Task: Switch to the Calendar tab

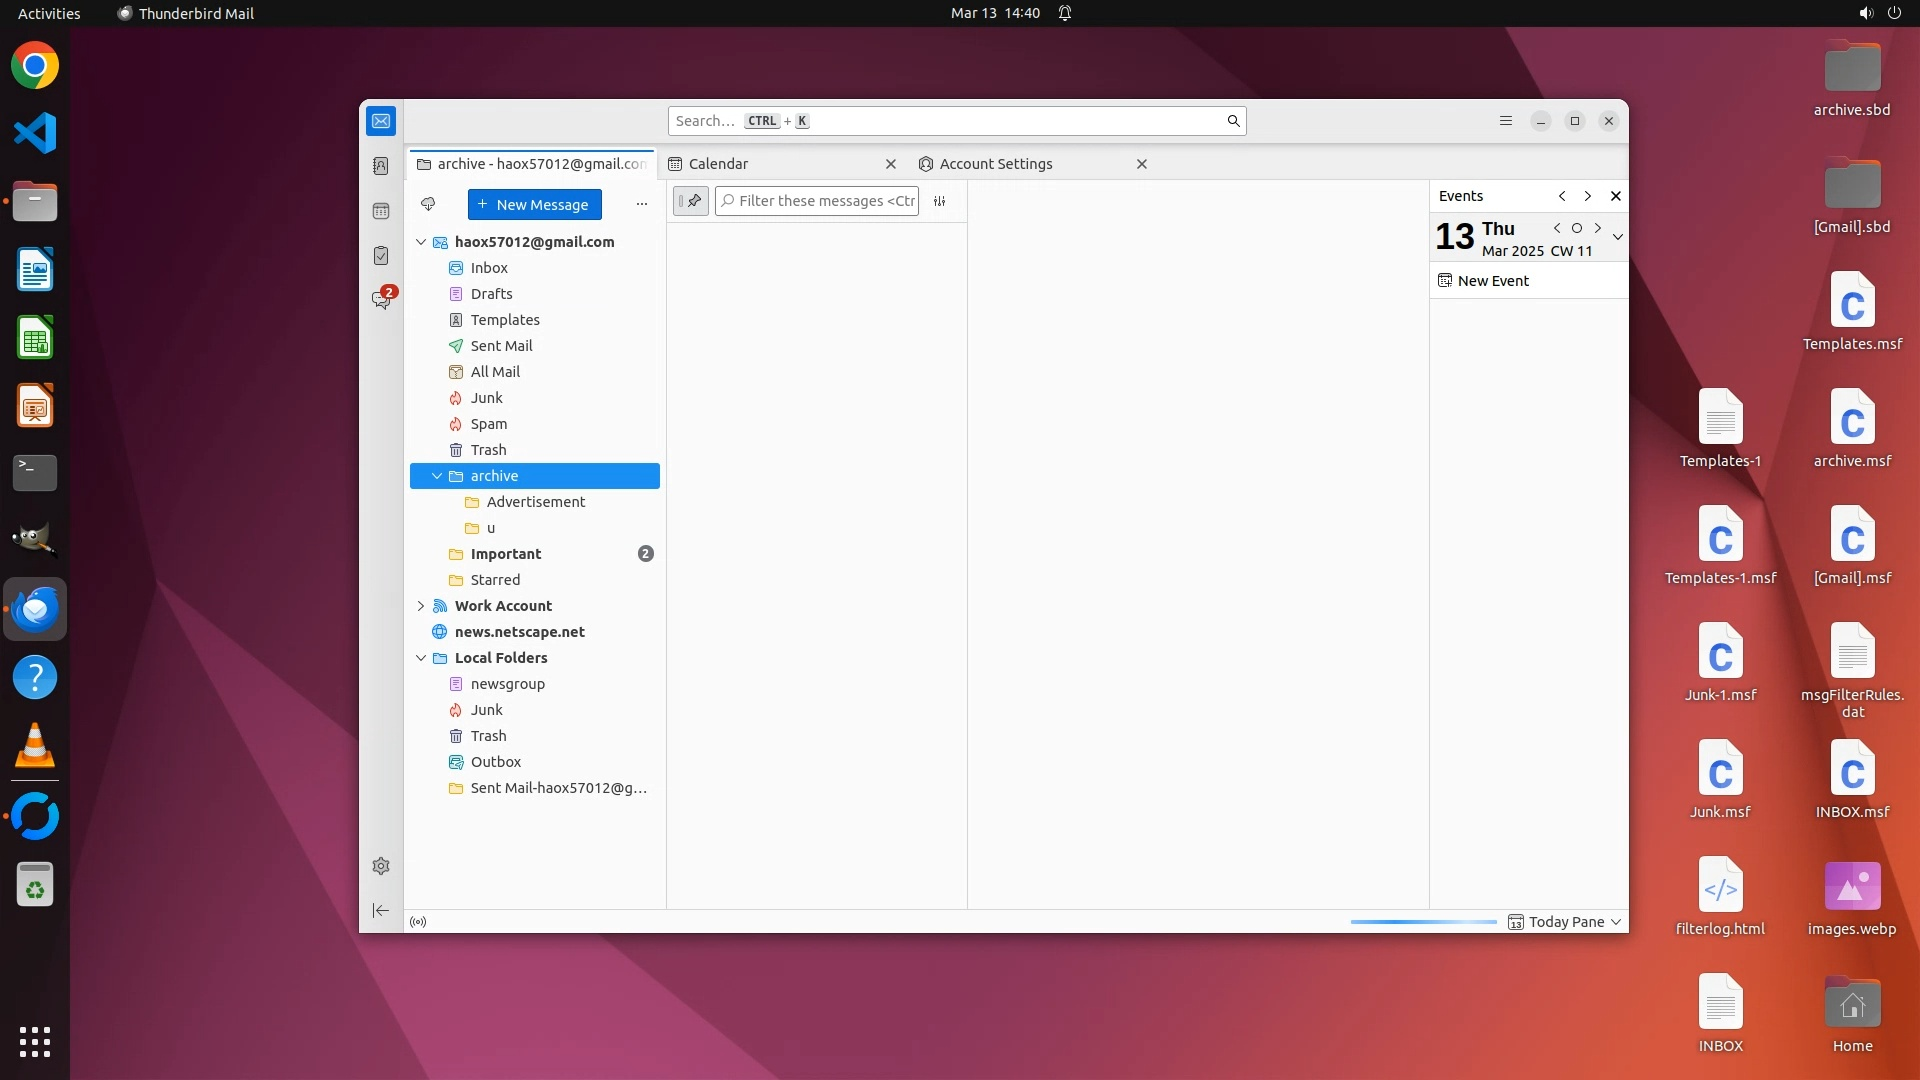Action: 718,164
